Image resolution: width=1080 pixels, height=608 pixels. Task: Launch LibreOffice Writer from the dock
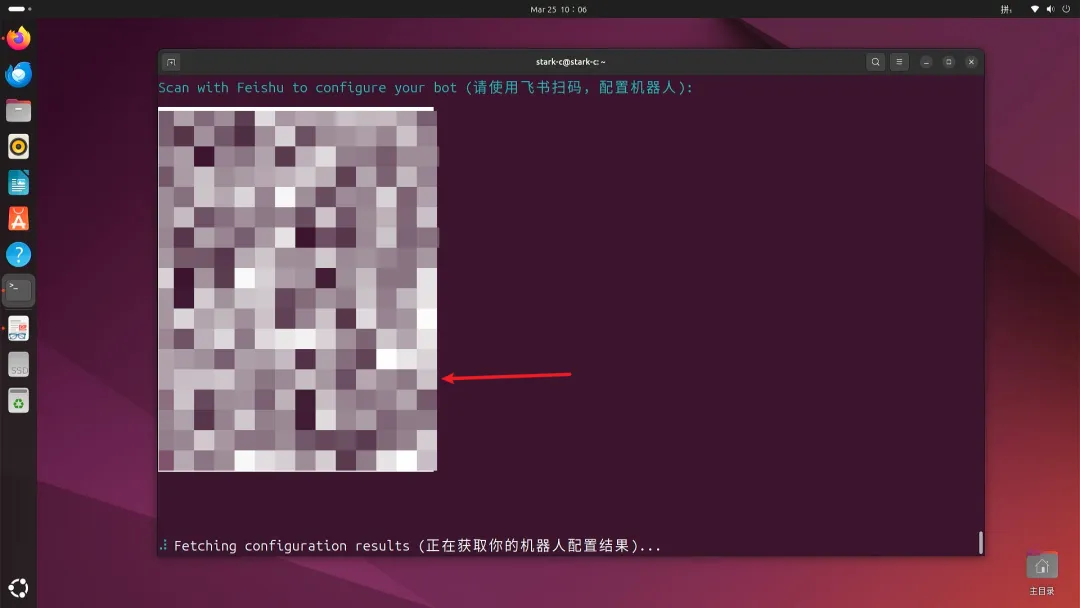[19, 183]
